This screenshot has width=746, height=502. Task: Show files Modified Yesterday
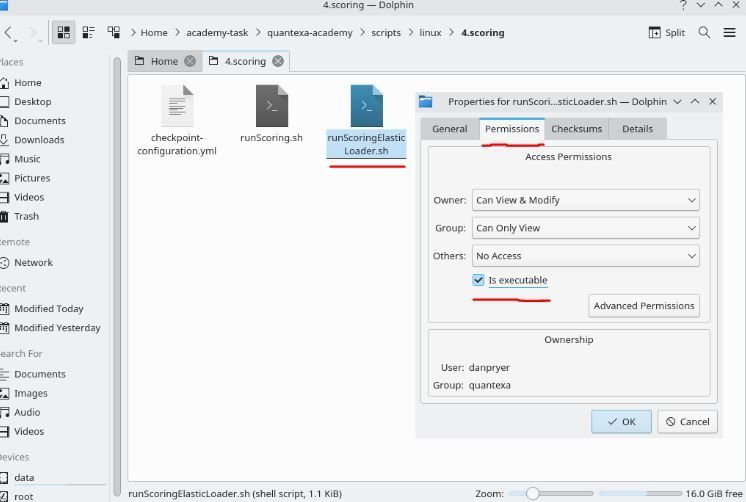[57, 328]
